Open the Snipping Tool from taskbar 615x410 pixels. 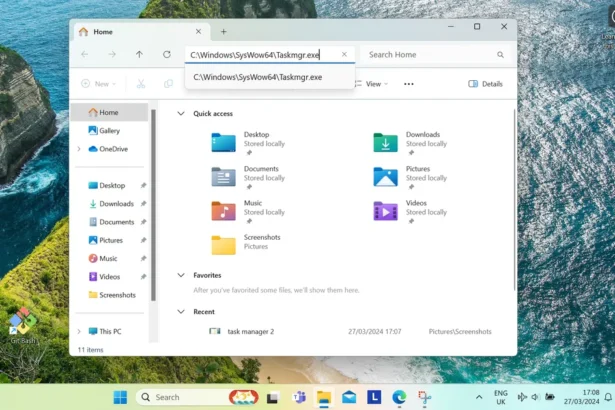tap(424, 397)
